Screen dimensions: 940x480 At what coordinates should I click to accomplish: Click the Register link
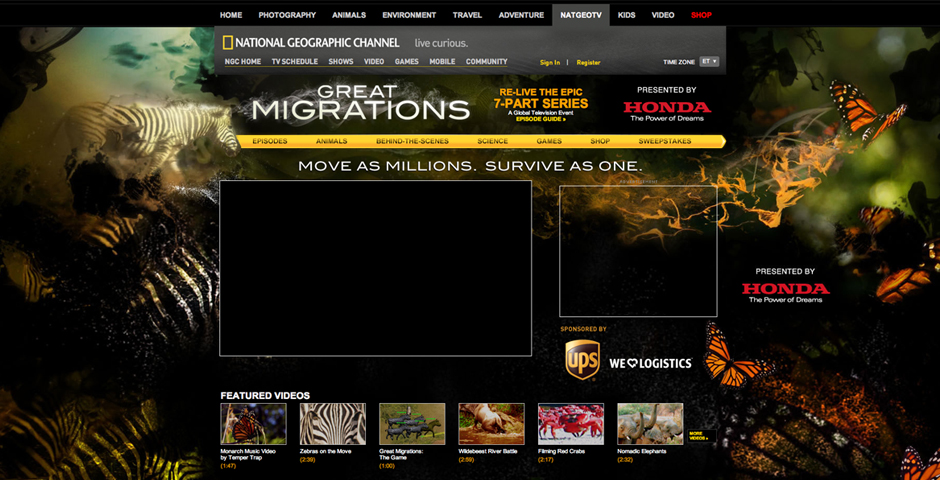click(x=588, y=62)
